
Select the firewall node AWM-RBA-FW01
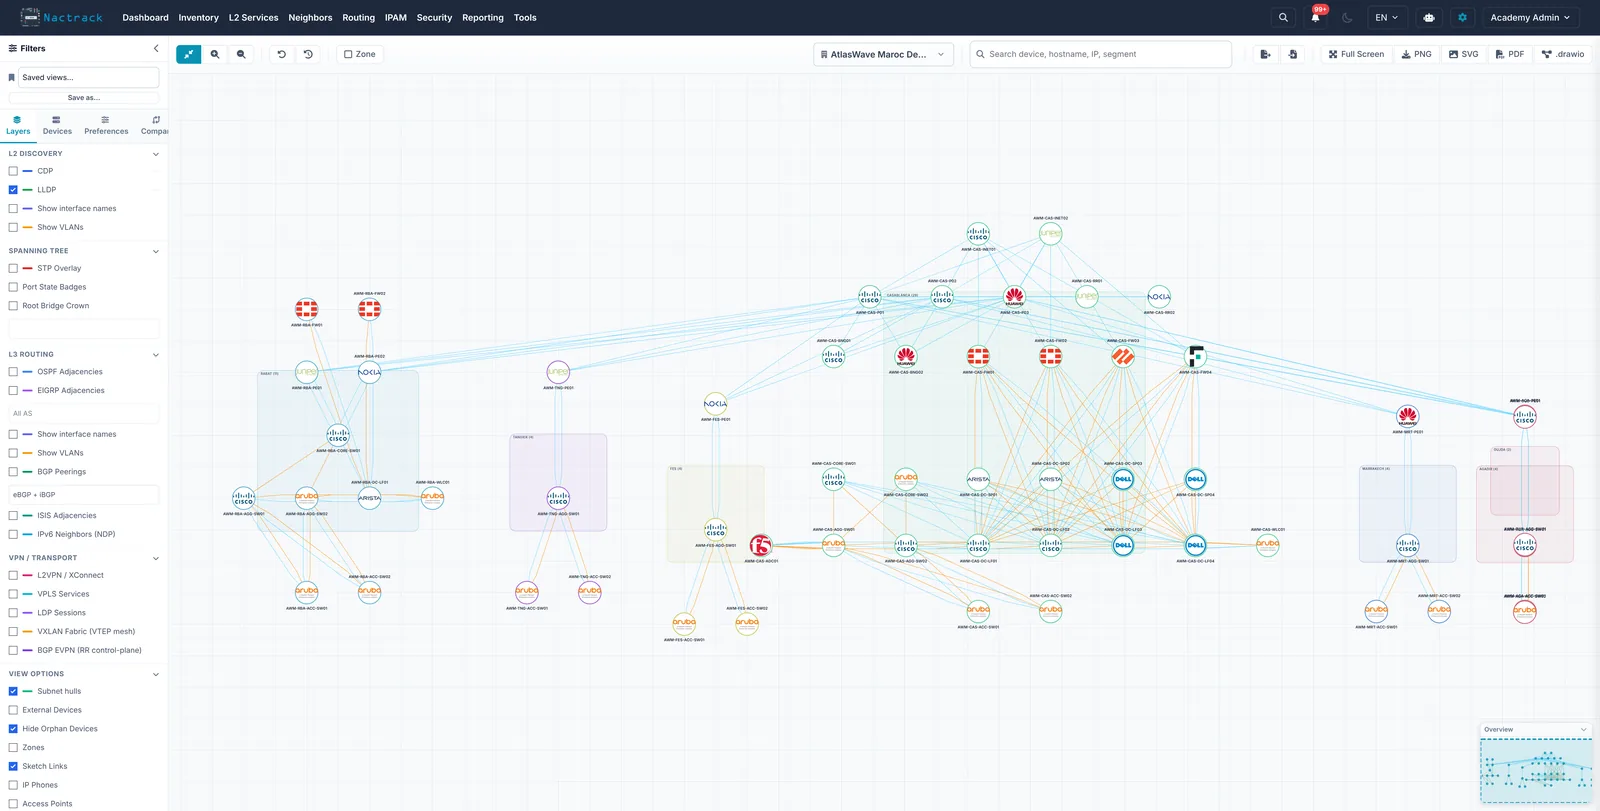click(x=306, y=309)
